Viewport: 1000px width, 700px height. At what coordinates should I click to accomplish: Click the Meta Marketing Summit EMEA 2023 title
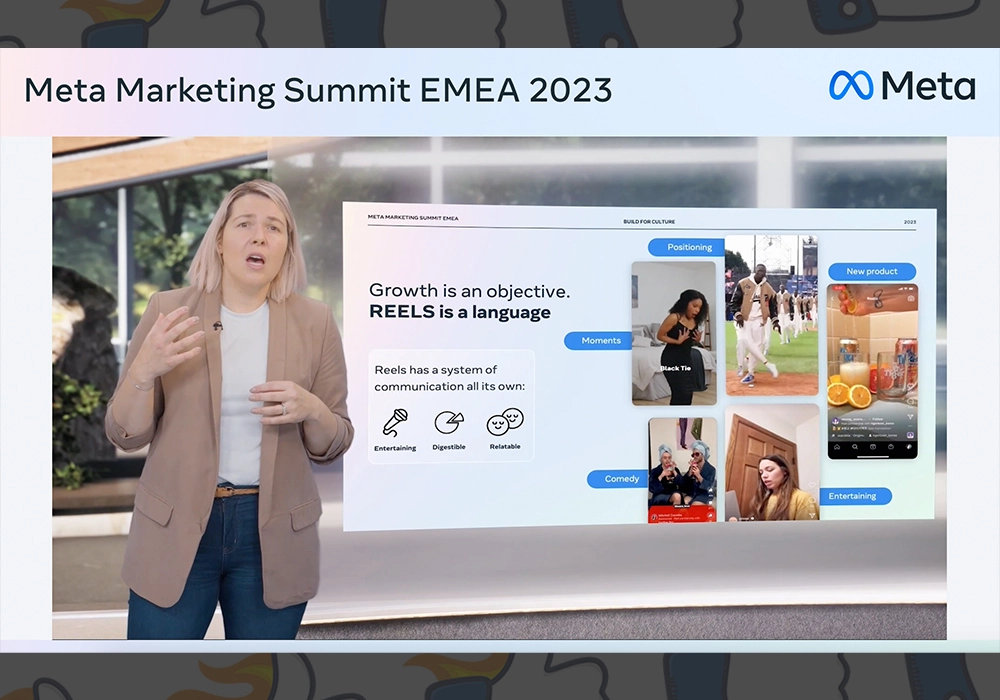point(318,90)
